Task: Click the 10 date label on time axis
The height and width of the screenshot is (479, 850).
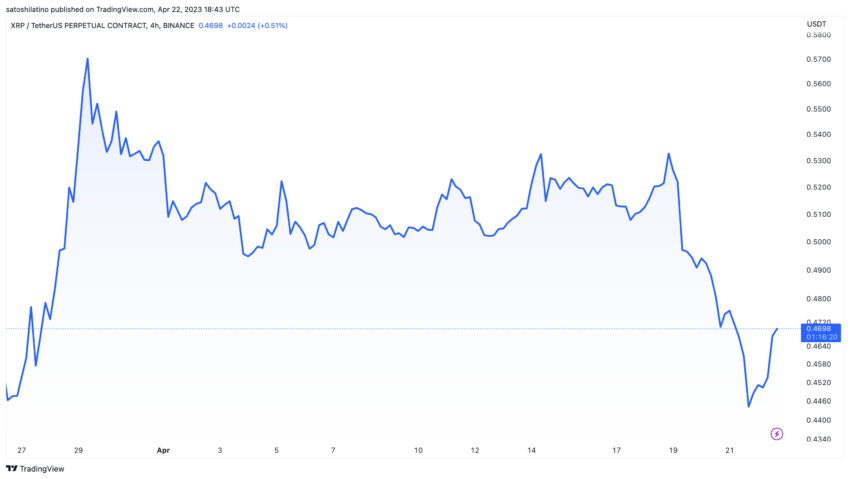Action: 418,450
